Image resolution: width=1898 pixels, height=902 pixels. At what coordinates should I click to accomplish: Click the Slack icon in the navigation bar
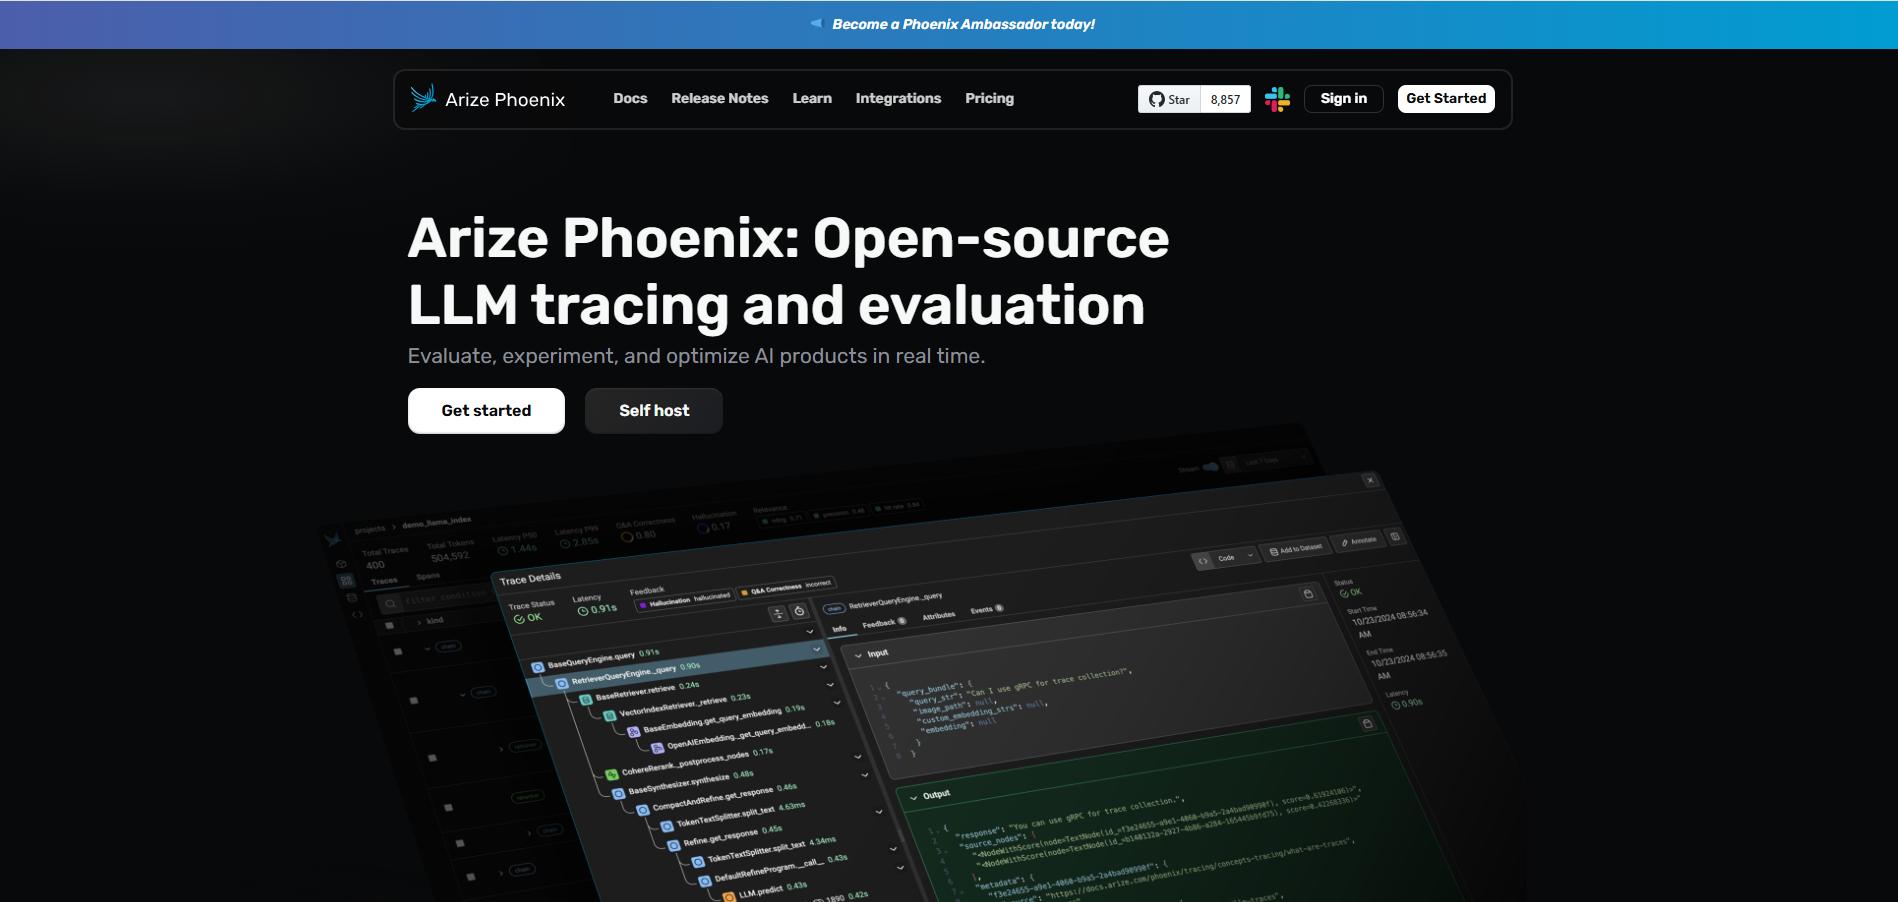click(1277, 99)
